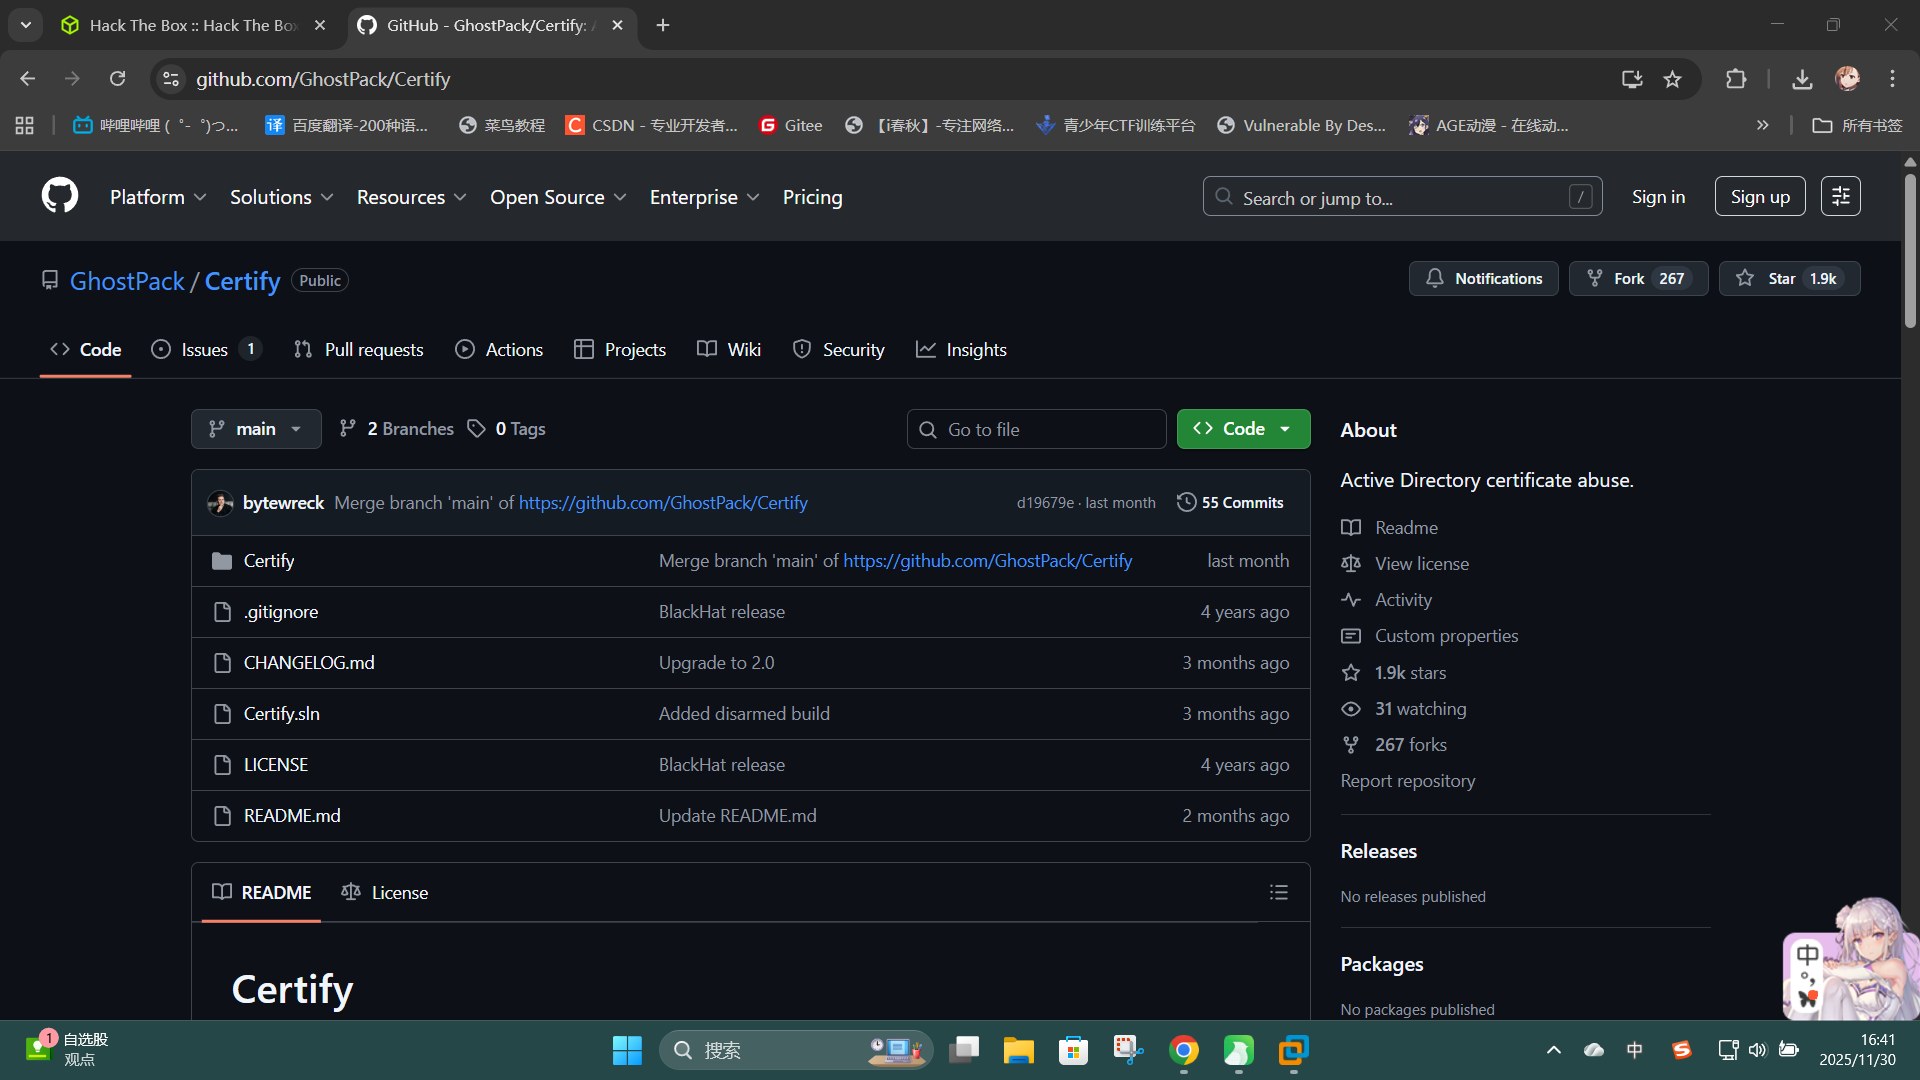
Task: Focus the Go to file field
Action: coord(1036,429)
